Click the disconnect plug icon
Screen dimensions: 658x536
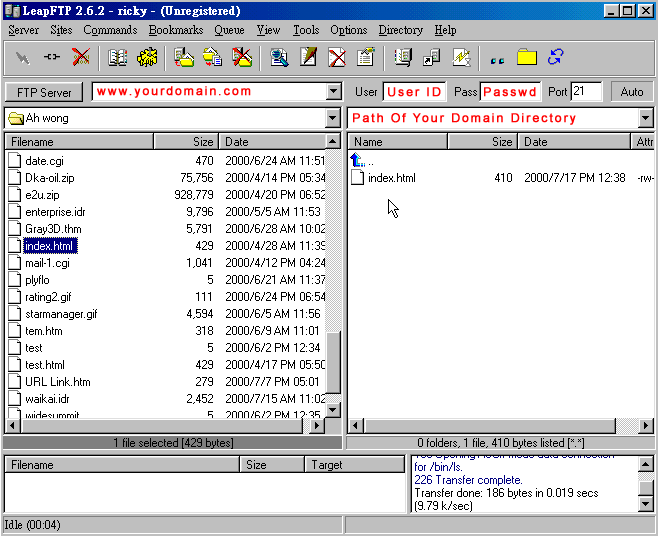point(52,57)
